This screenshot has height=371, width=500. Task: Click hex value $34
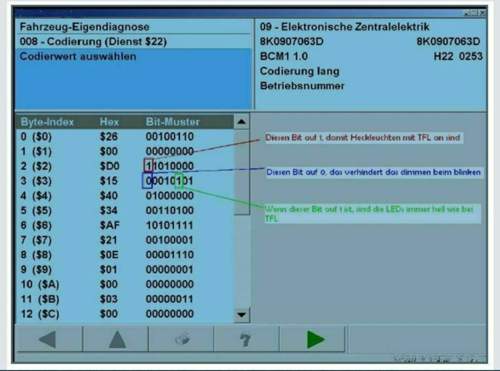point(109,210)
